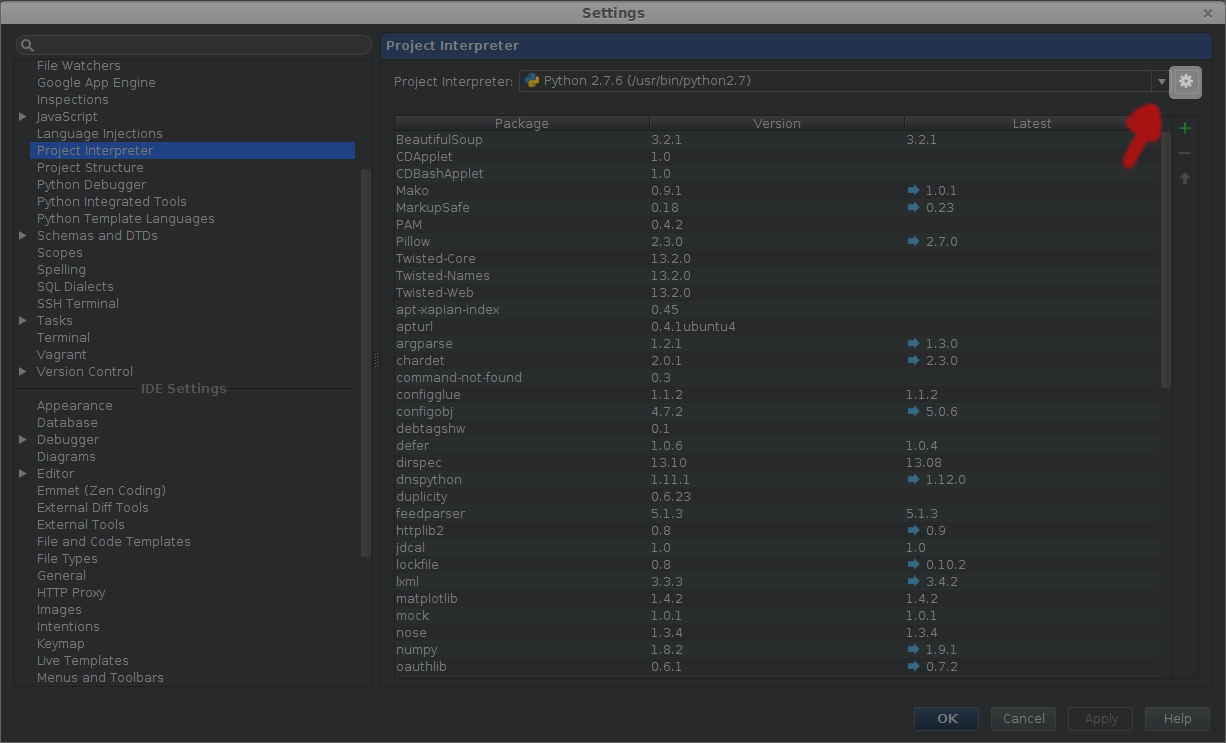Select Project Interpreter in the tree
1226x743 pixels.
(193, 151)
